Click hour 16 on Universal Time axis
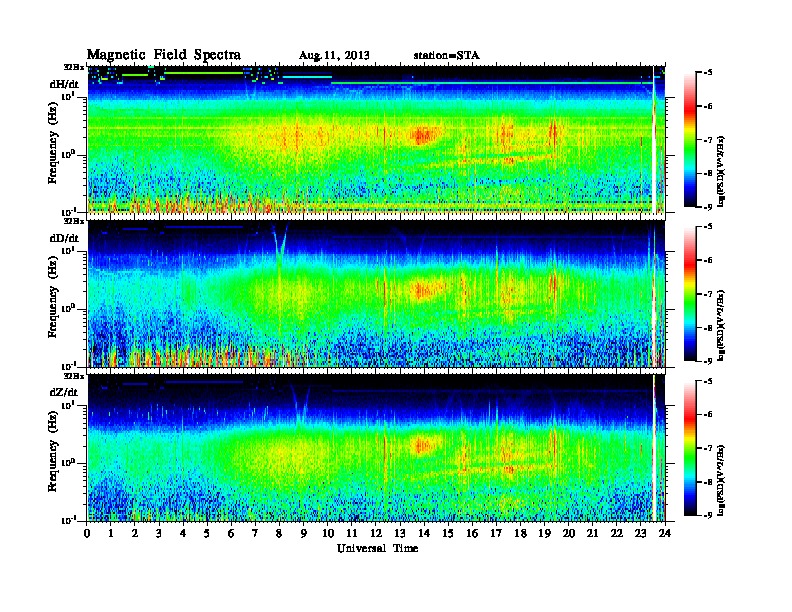 472,533
